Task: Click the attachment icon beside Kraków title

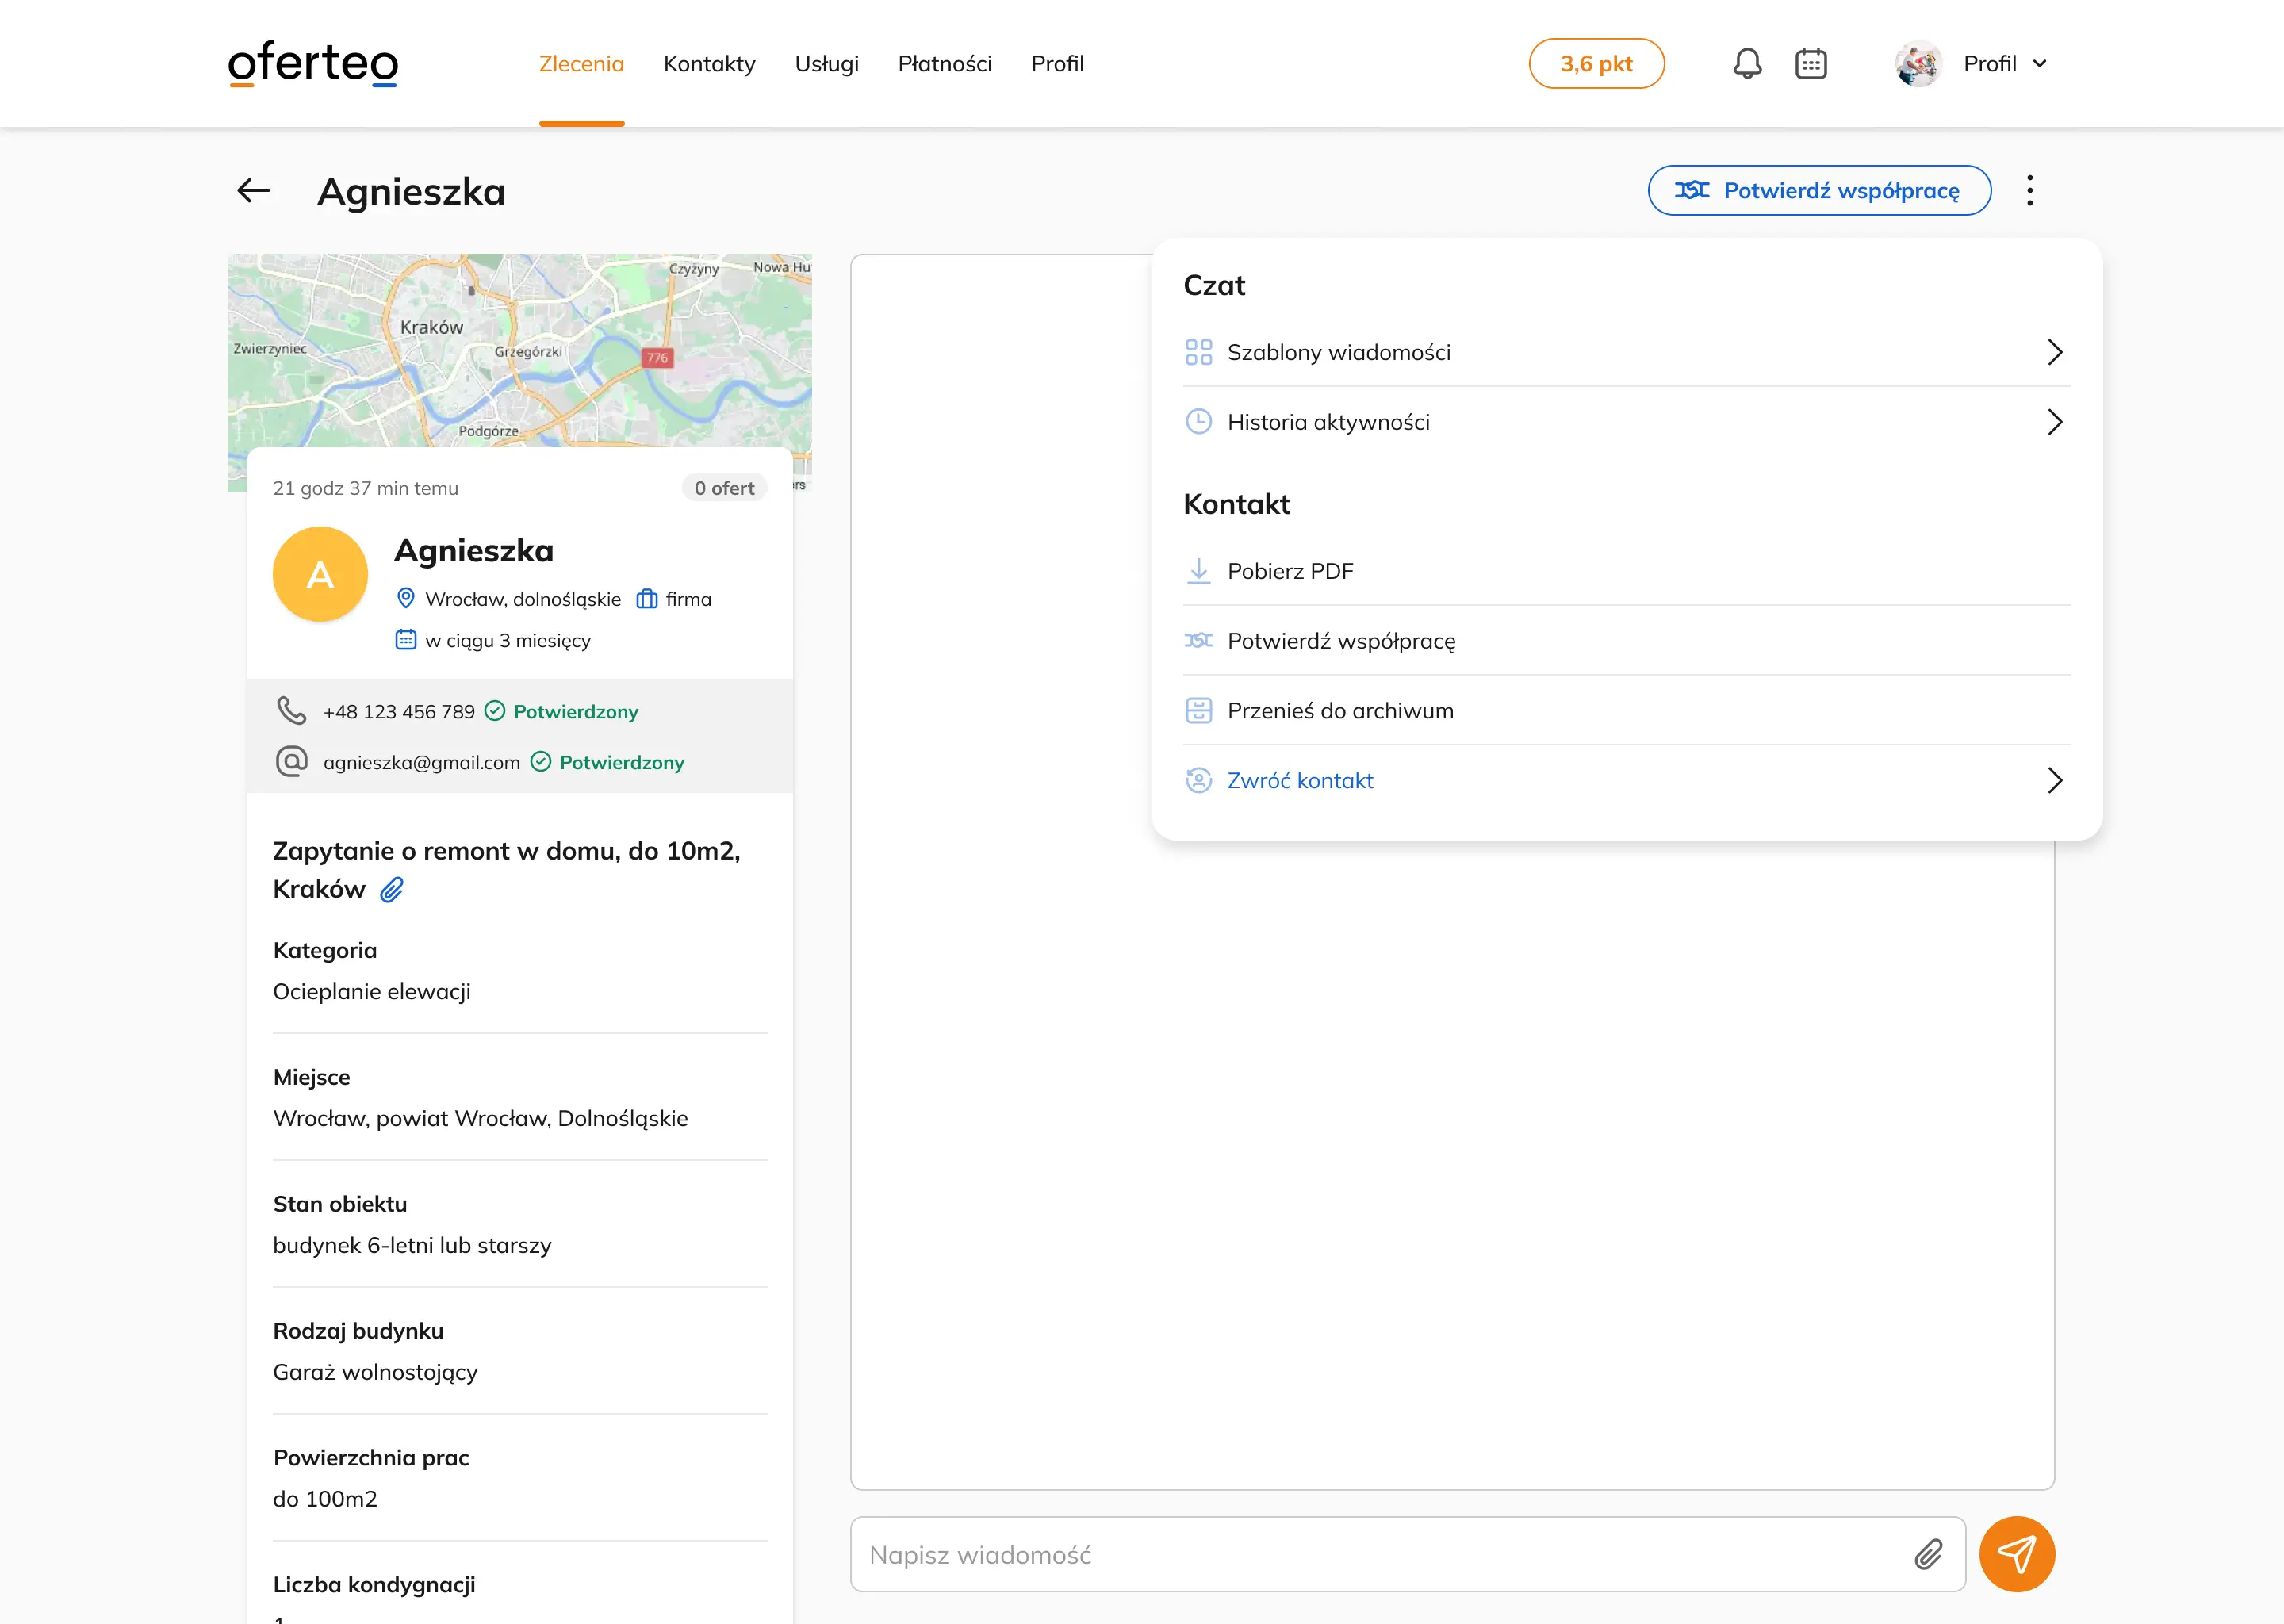Action: point(392,889)
